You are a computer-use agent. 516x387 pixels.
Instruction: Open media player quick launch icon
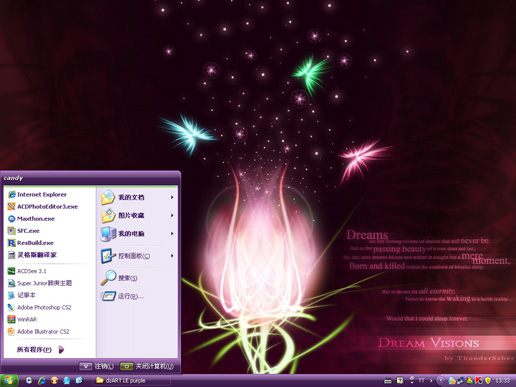pos(29,380)
